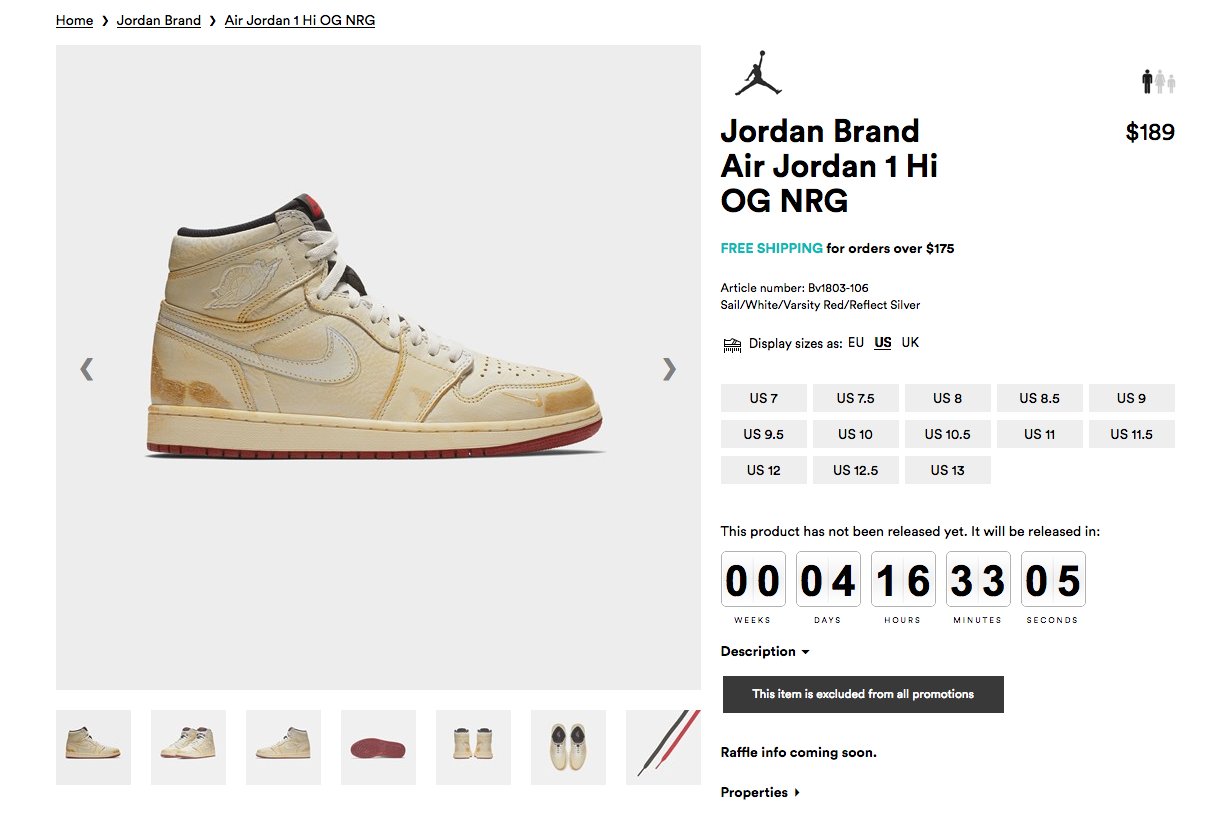Screen dimensions: 1227x814
Task: Select size US 7
Action: pos(764,398)
